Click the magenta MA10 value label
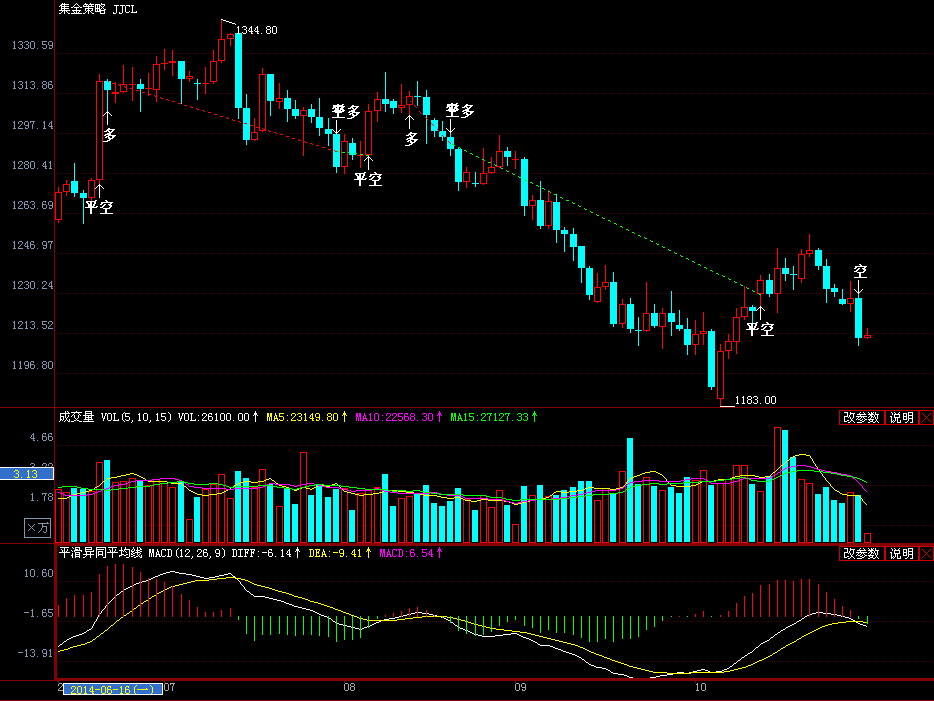This screenshot has width=934, height=701. pyautogui.click(x=397, y=417)
